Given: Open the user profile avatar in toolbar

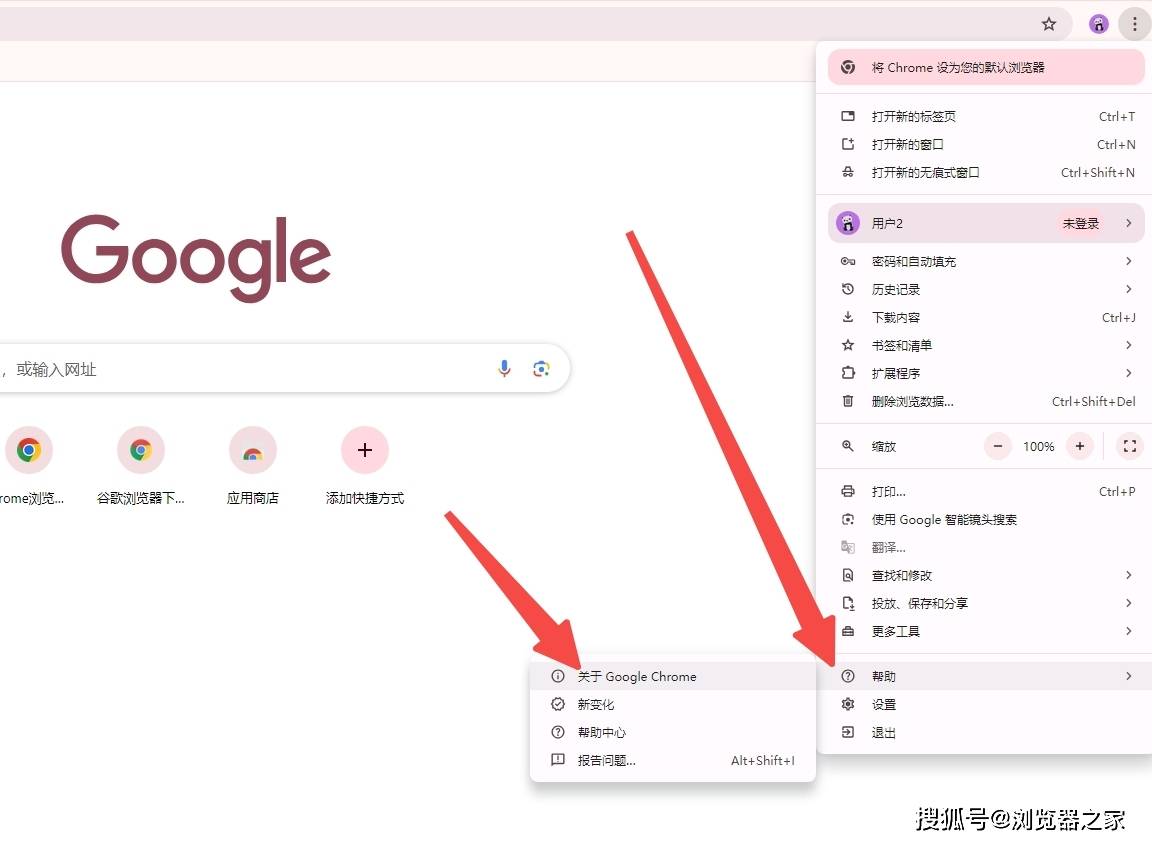Looking at the screenshot, I should [1098, 24].
